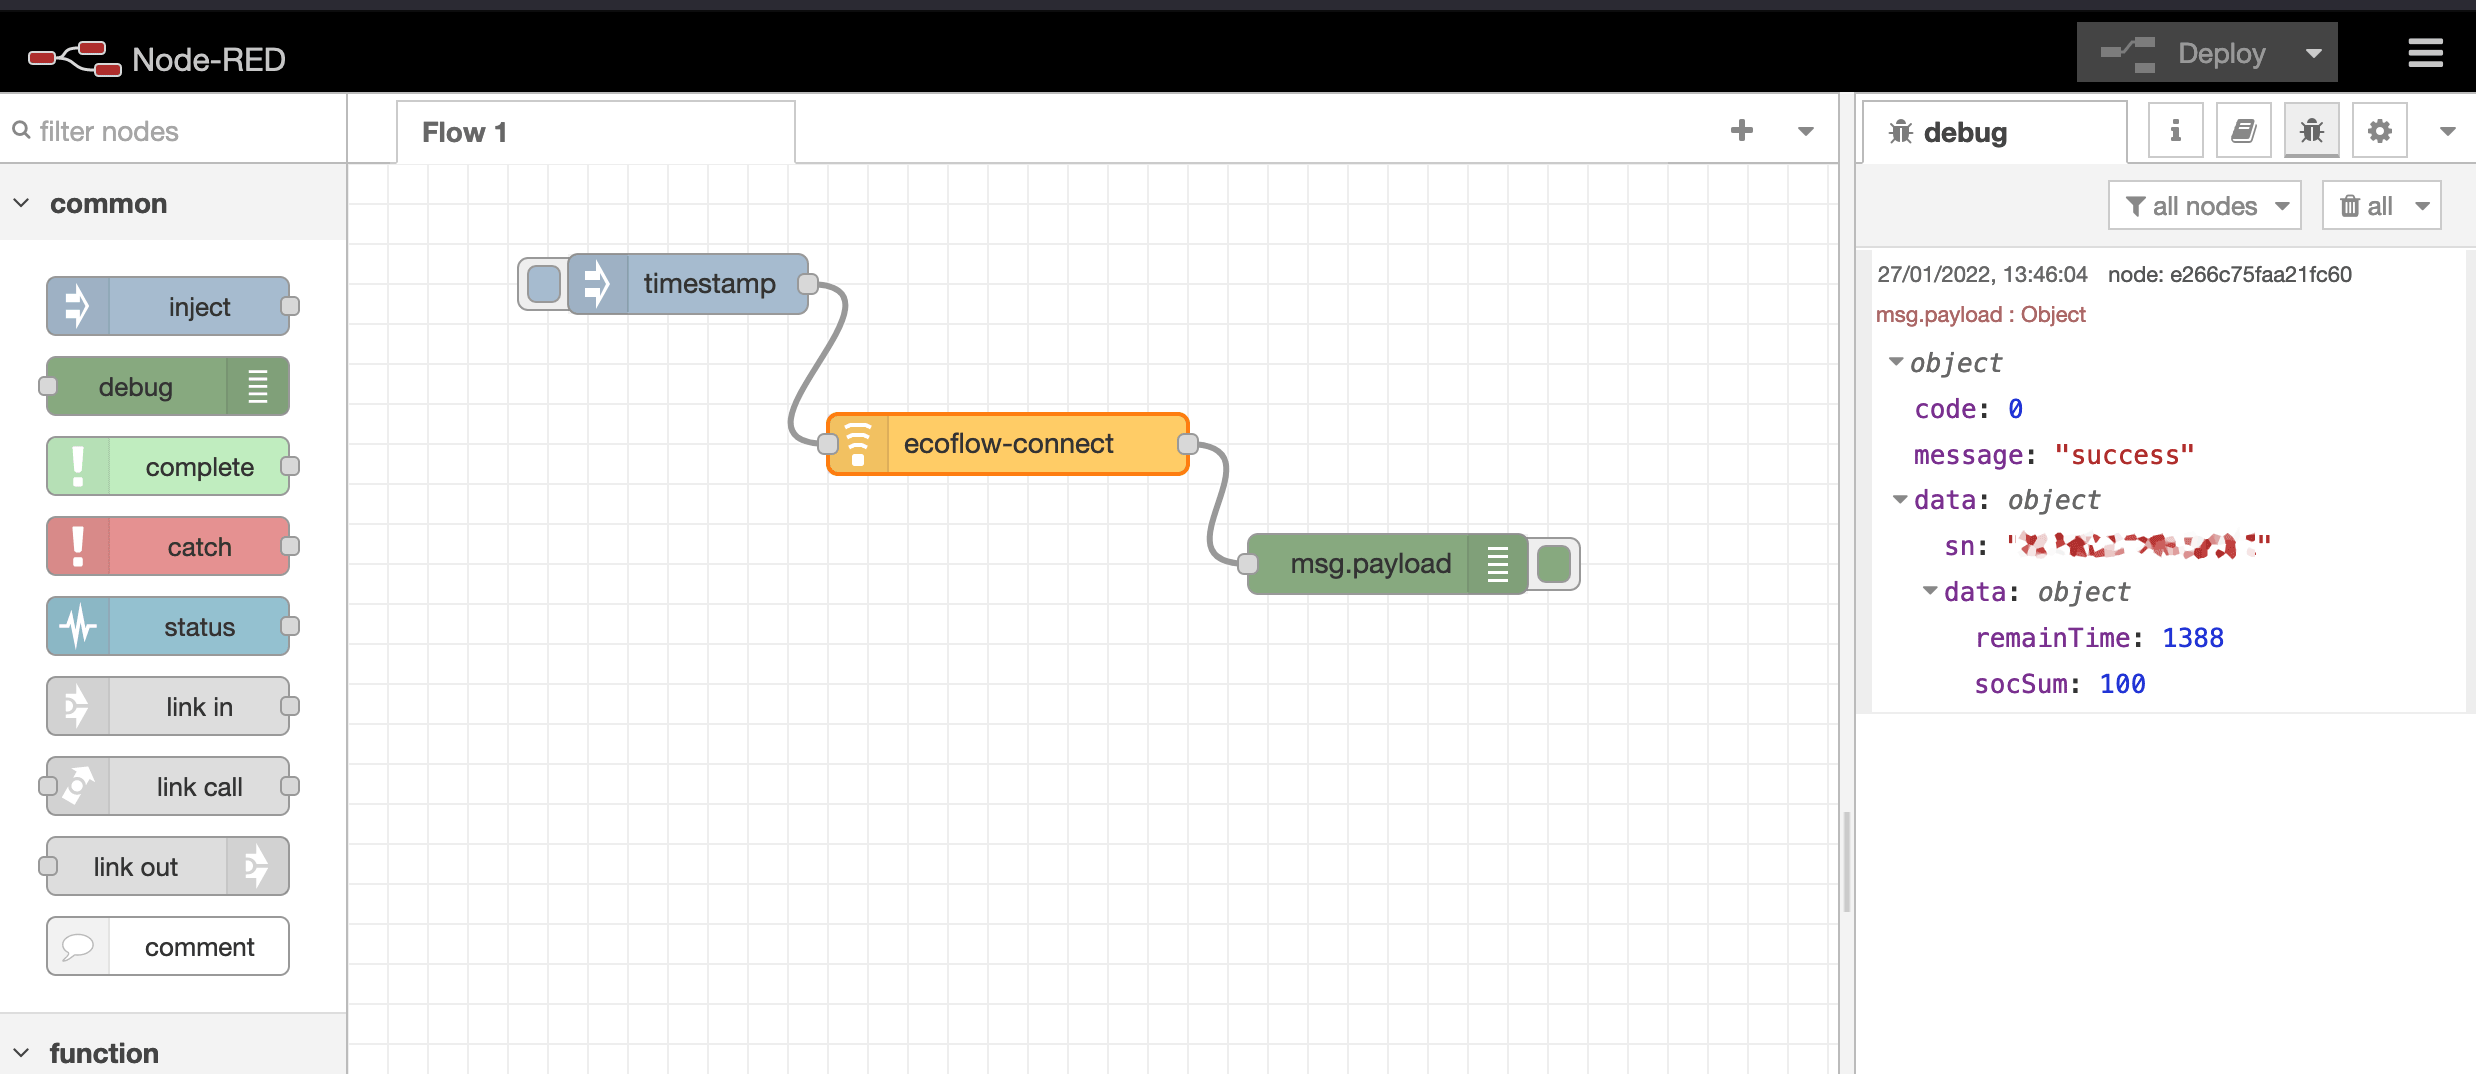The height and width of the screenshot is (1074, 2476).
Task: Click the Deploy button
Action: tap(2184, 53)
